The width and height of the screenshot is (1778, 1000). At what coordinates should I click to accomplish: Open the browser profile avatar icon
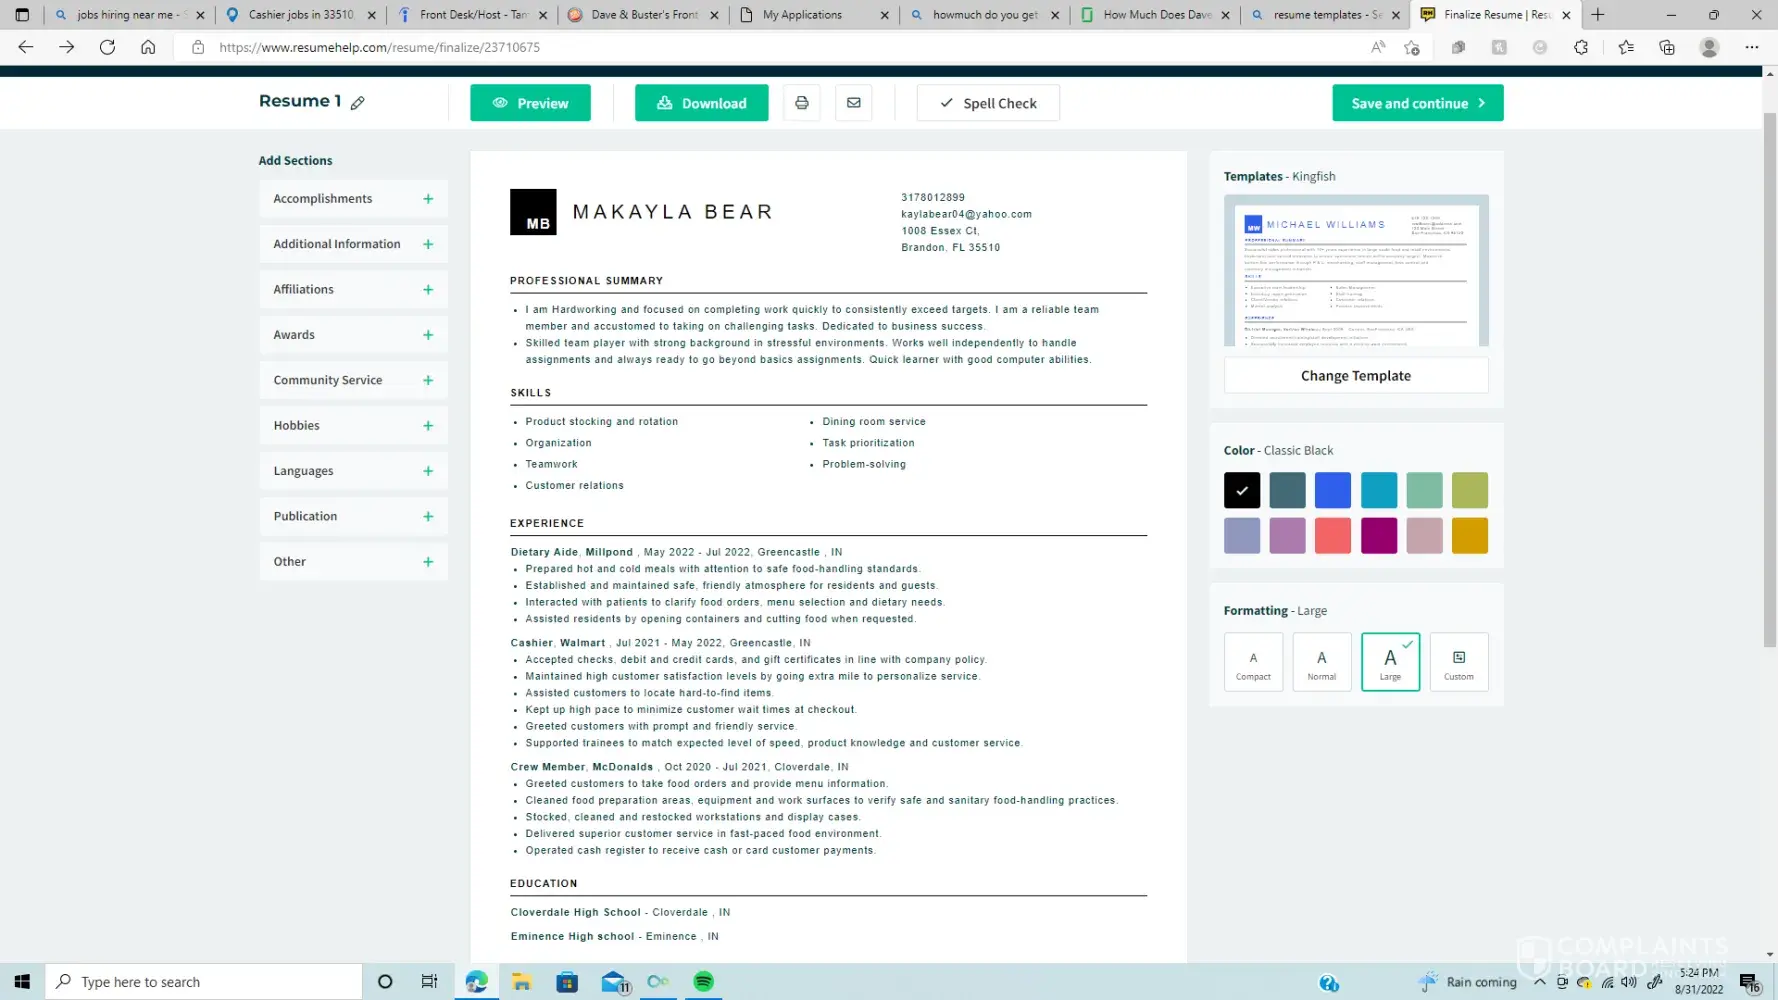(x=1709, y=47)
